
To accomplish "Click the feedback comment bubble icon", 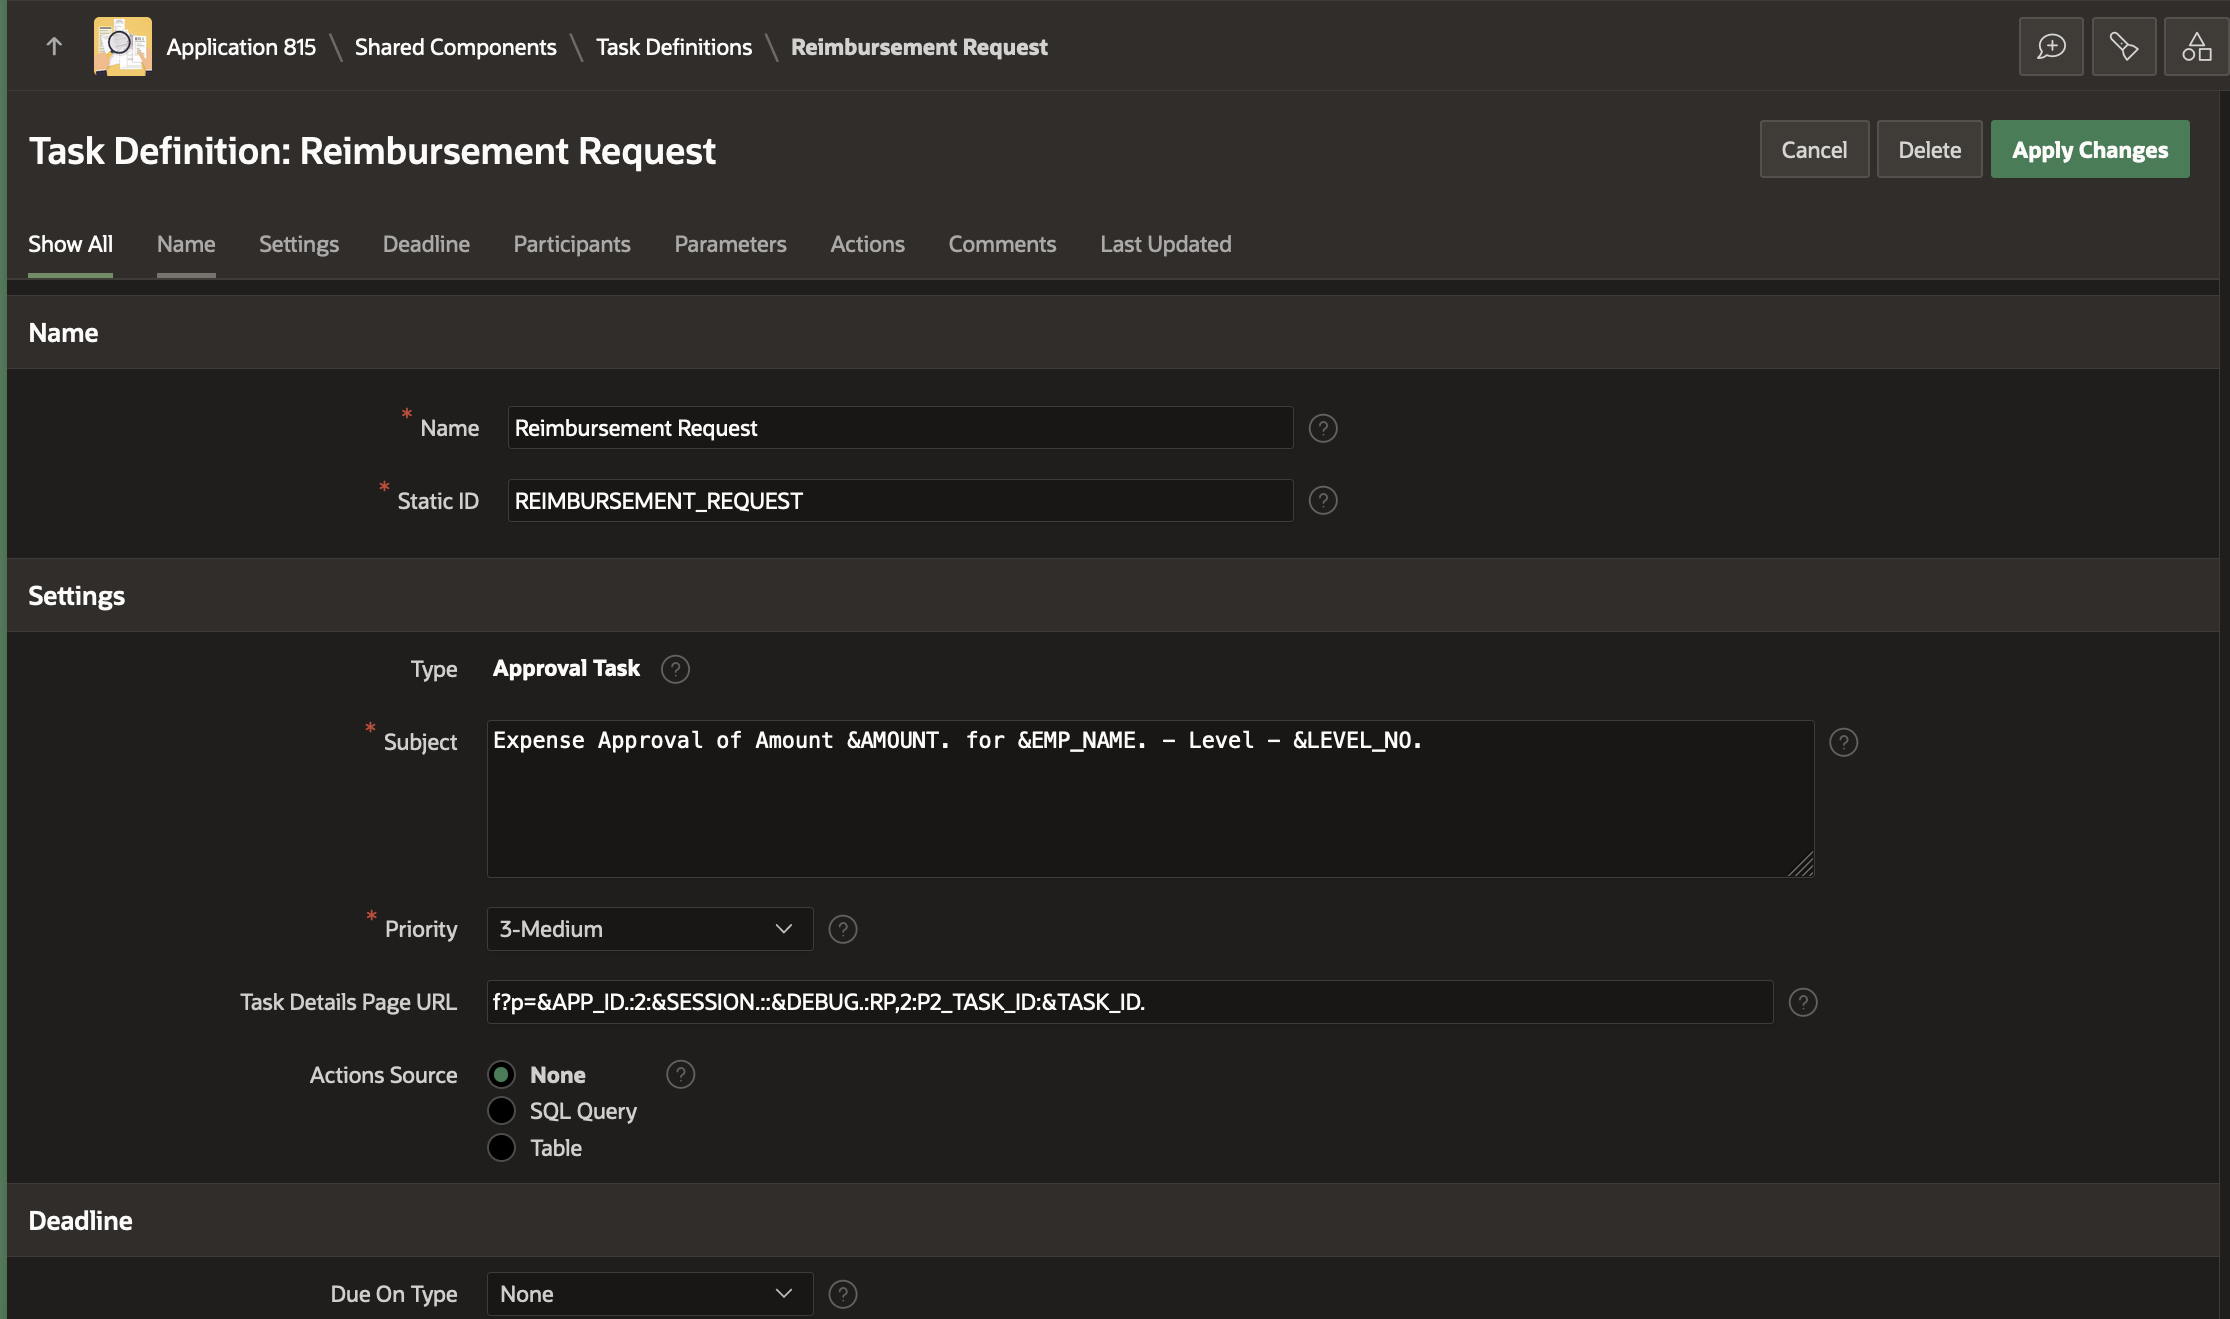I will tap(2050, 46).
